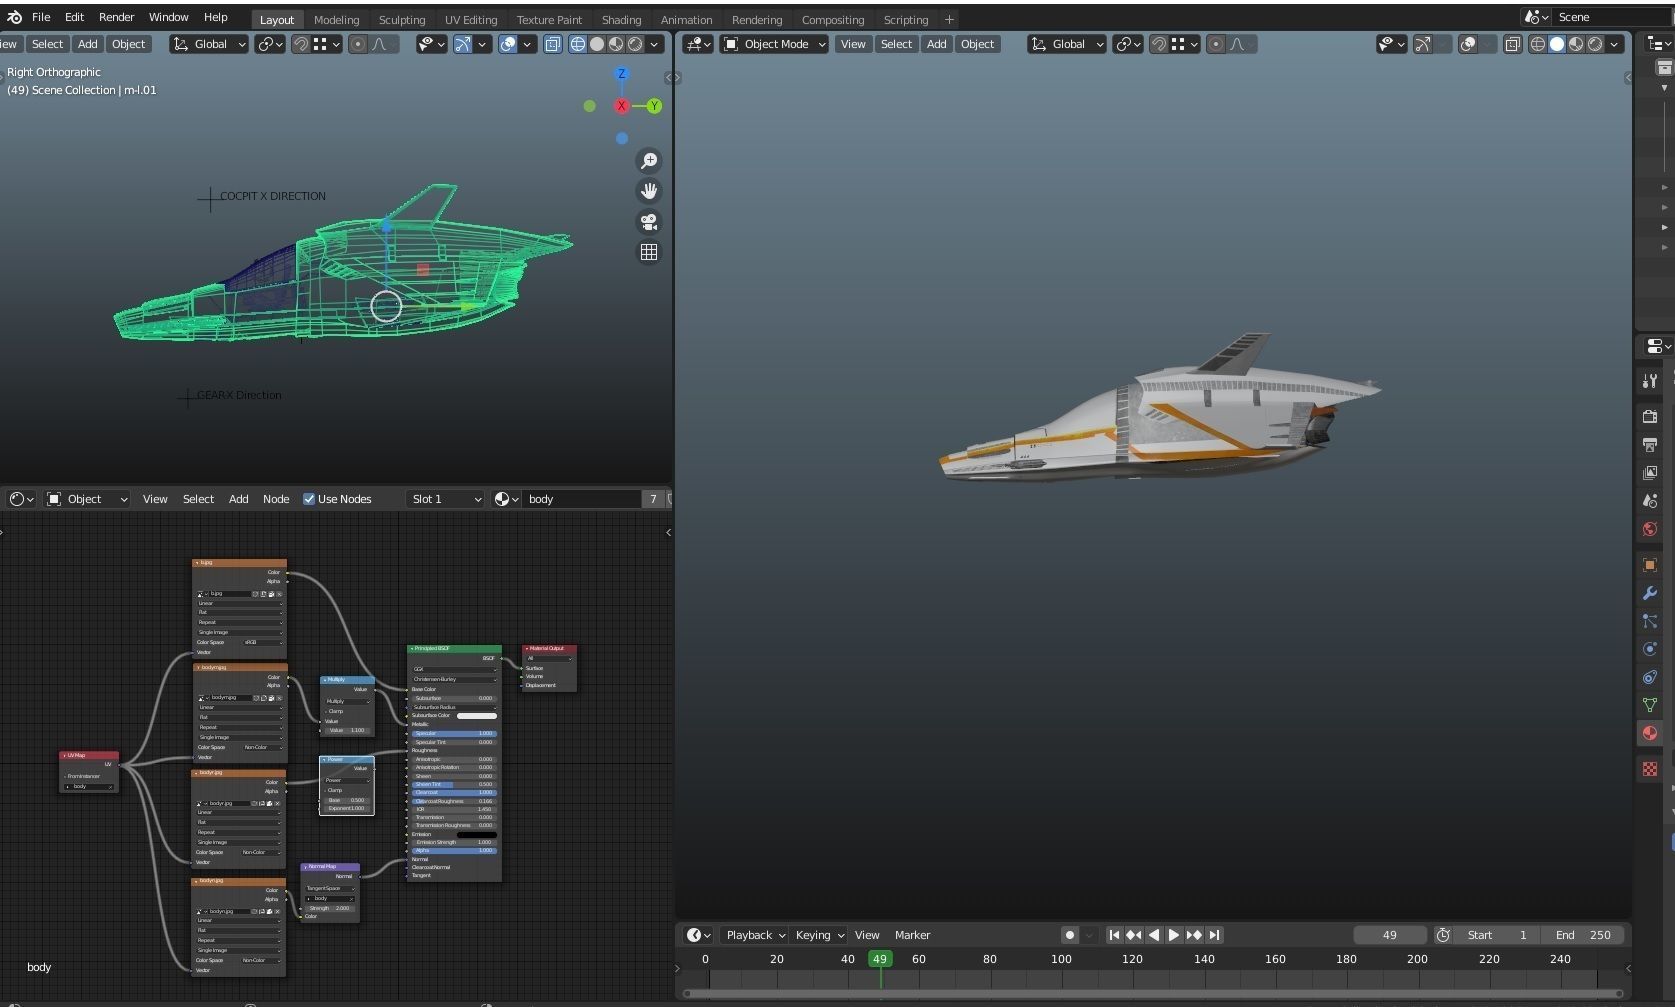Select wireframe shading in left viewport header

578,44
